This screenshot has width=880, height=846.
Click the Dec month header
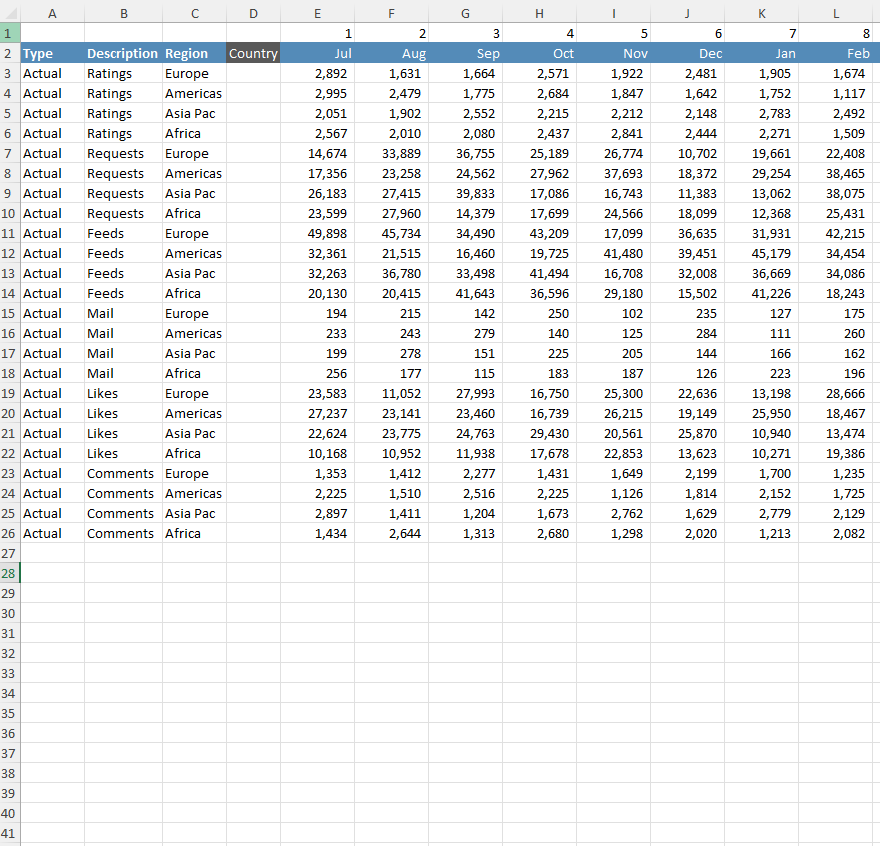coord(688,53)
